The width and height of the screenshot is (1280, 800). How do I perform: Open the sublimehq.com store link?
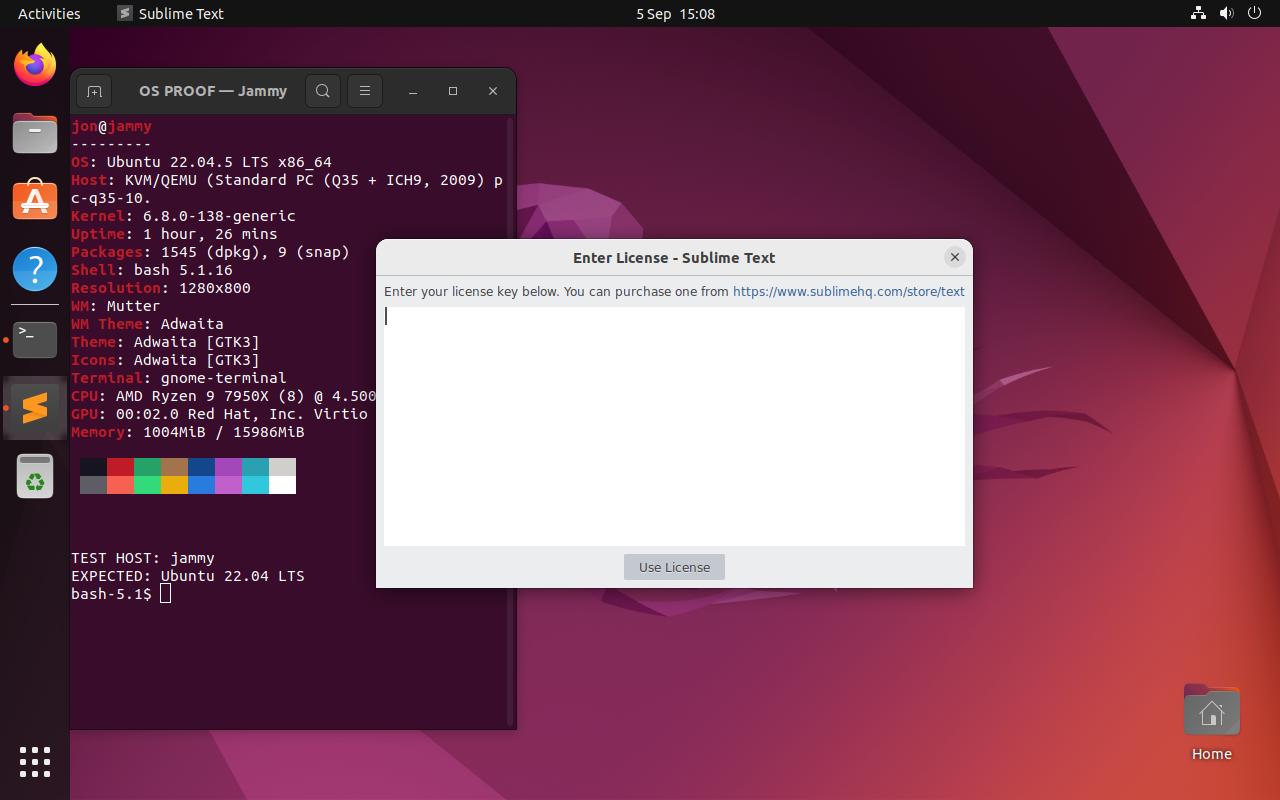[x=849, y=292]
